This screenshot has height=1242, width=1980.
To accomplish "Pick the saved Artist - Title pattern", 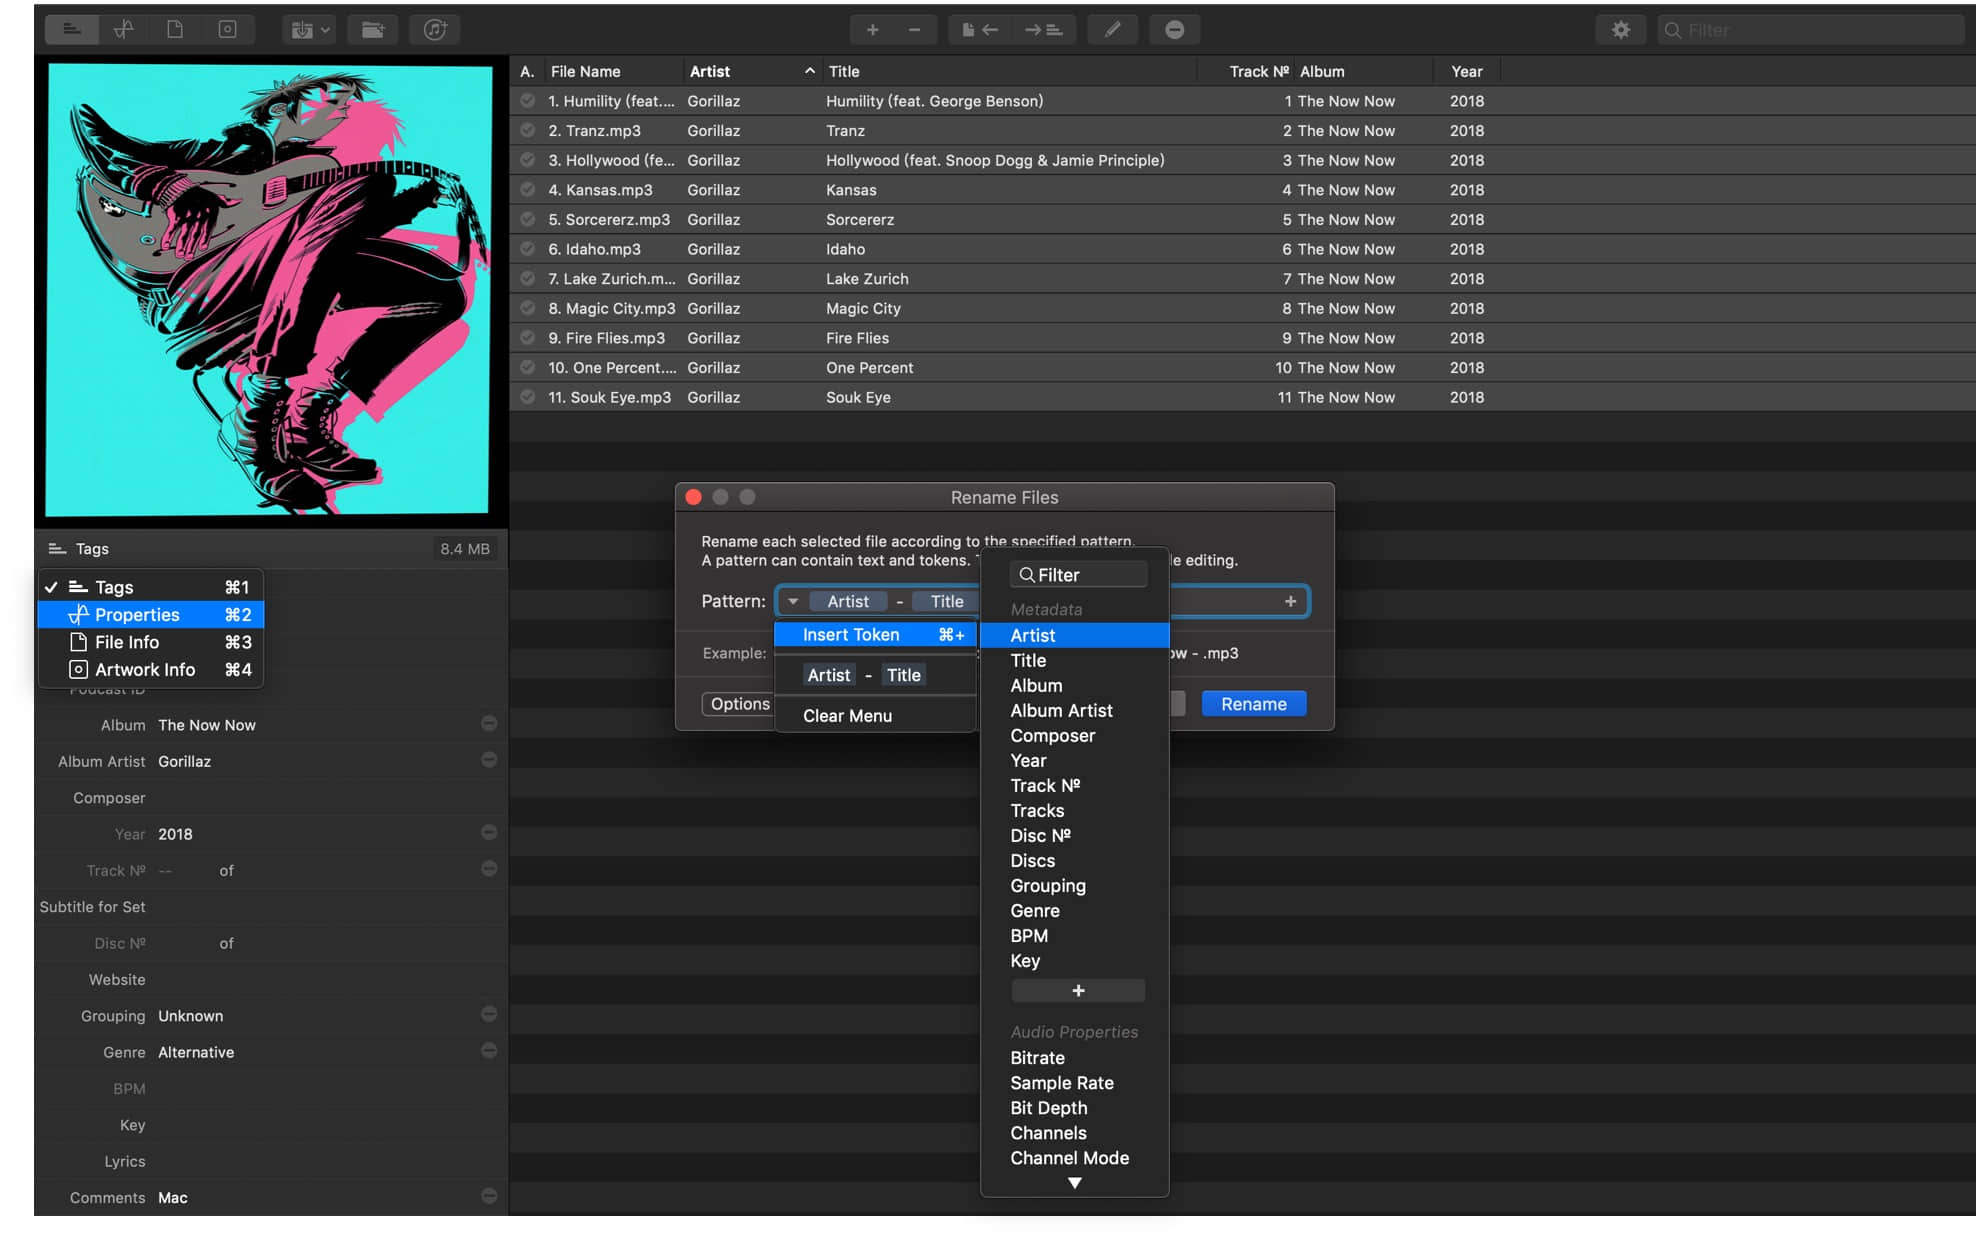I will 865,675.
